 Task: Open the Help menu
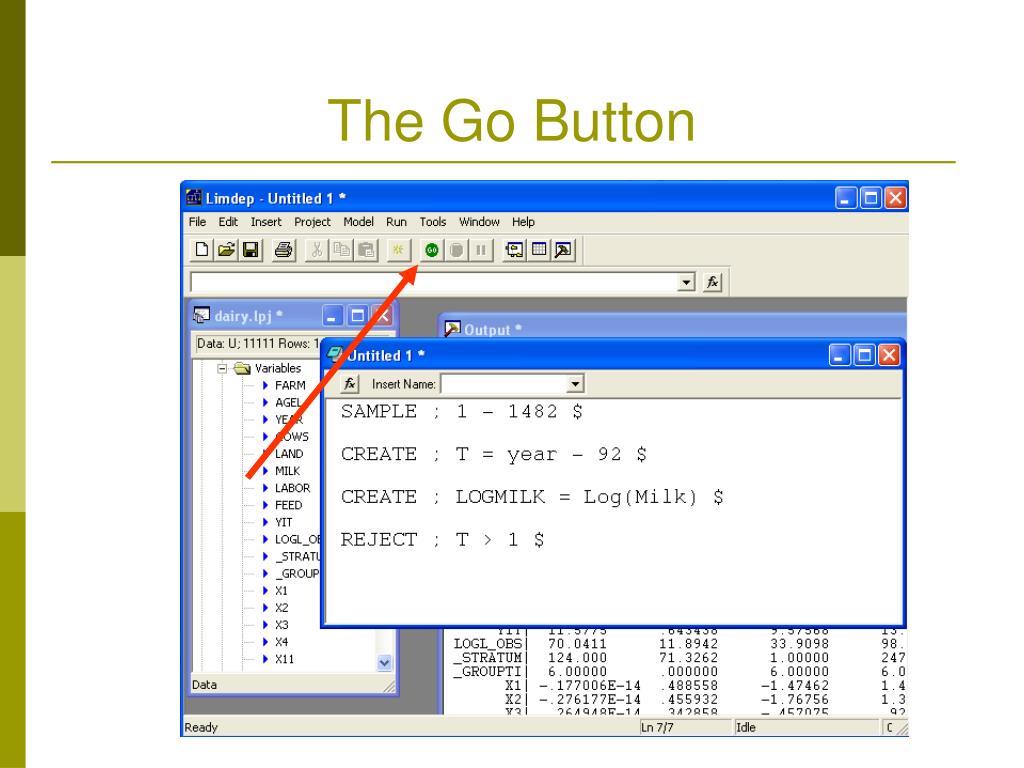pyautogui.click(x=523, y=222)
